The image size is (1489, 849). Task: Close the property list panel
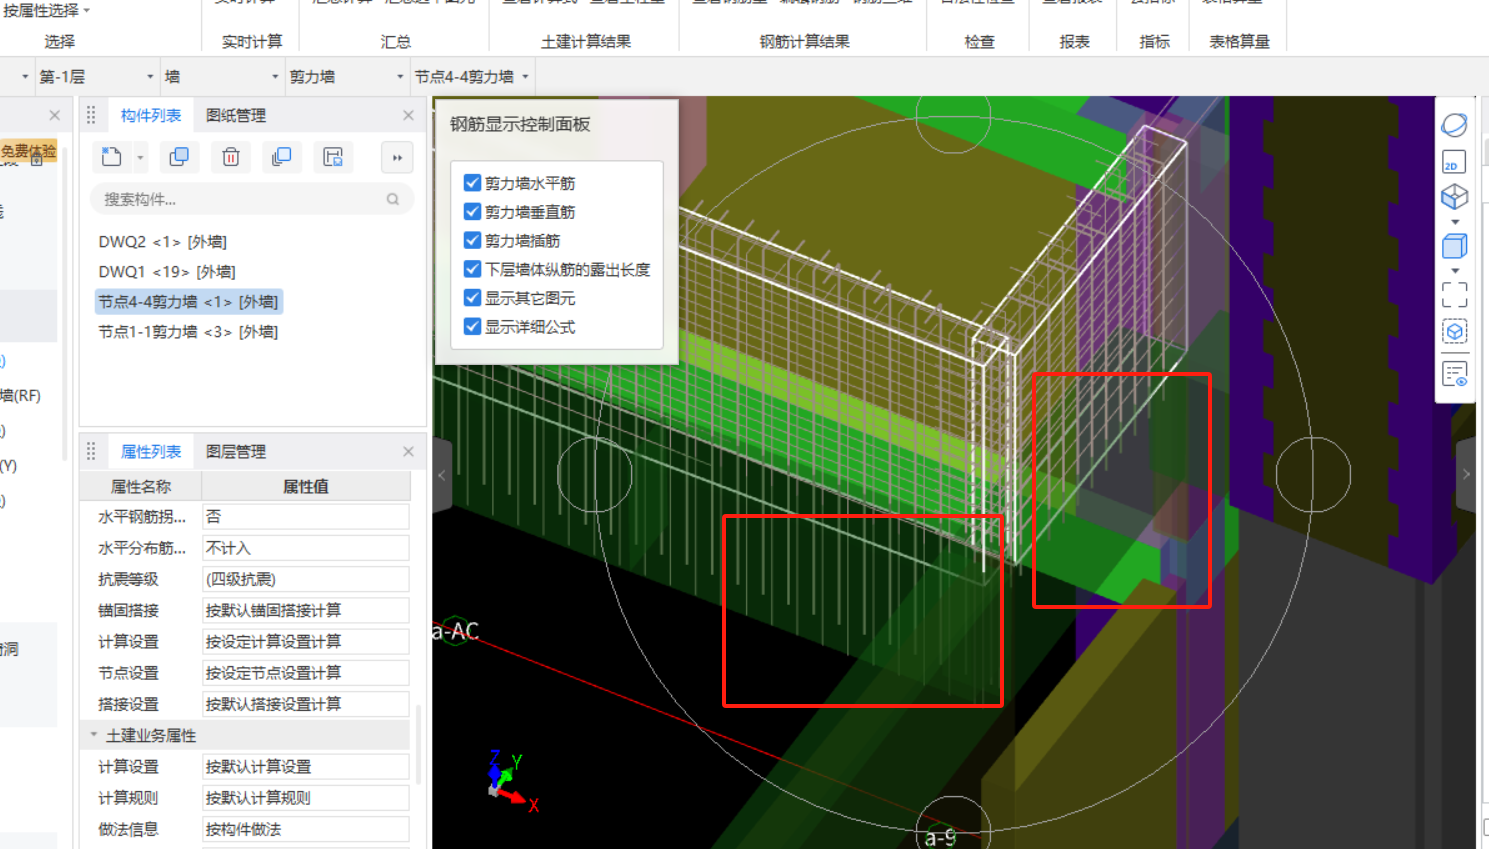coord(408,451)
